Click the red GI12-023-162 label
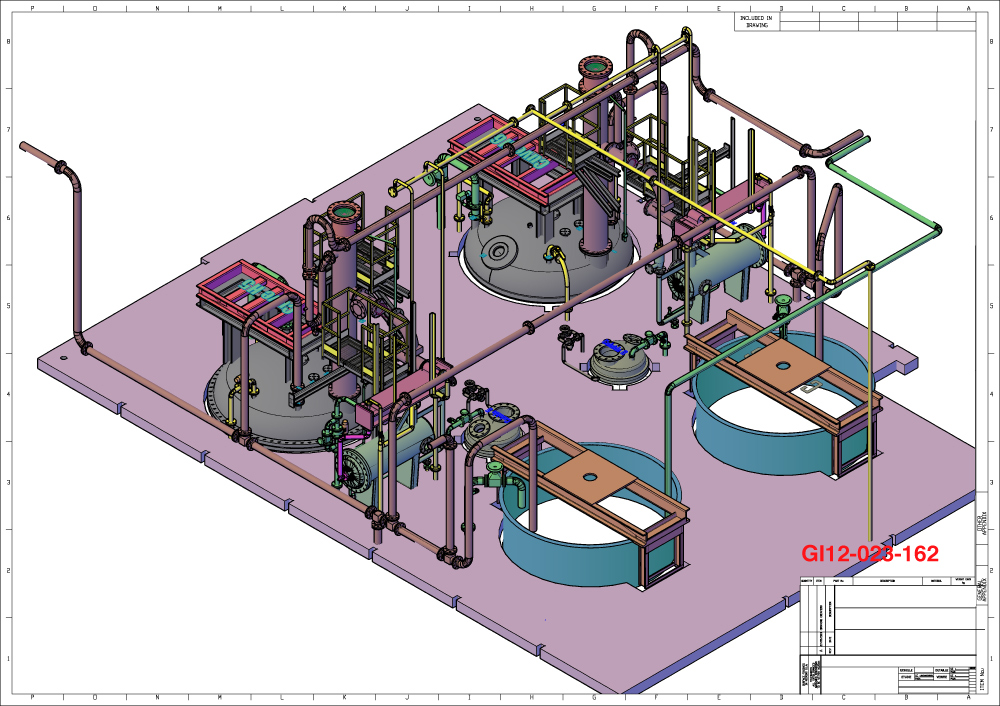 coord(870,552)
